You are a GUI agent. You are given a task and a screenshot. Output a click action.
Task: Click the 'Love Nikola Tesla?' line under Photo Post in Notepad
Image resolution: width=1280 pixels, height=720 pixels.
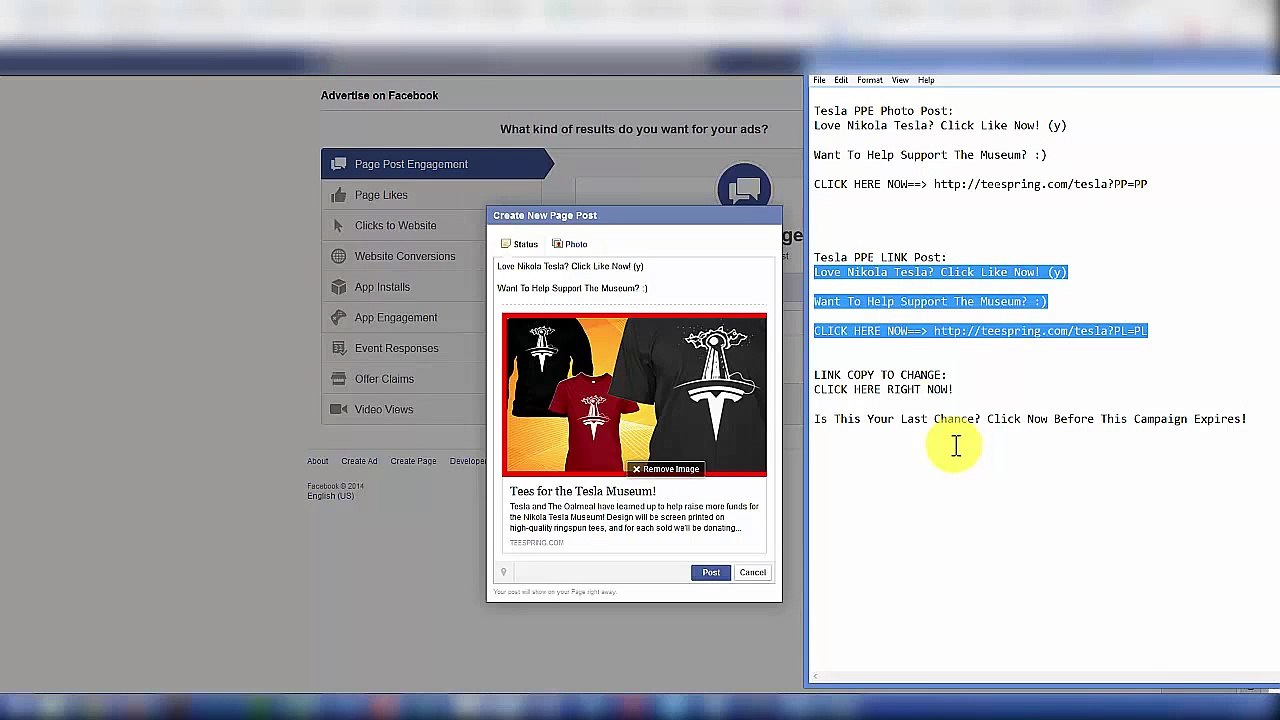pos(940,126)
